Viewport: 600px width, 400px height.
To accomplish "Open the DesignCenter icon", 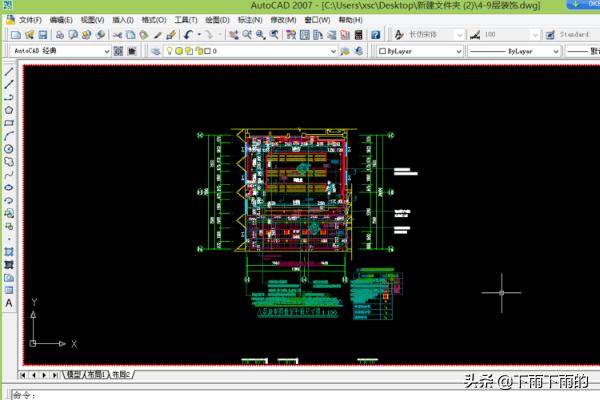I will 305,35.
